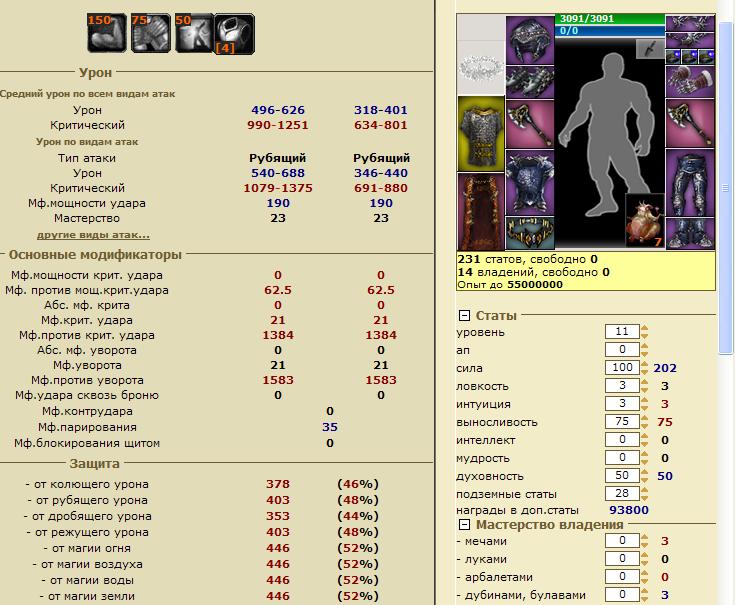Focus the мечами mastery input field
735x605 pixels.
(x=622, y=541)
